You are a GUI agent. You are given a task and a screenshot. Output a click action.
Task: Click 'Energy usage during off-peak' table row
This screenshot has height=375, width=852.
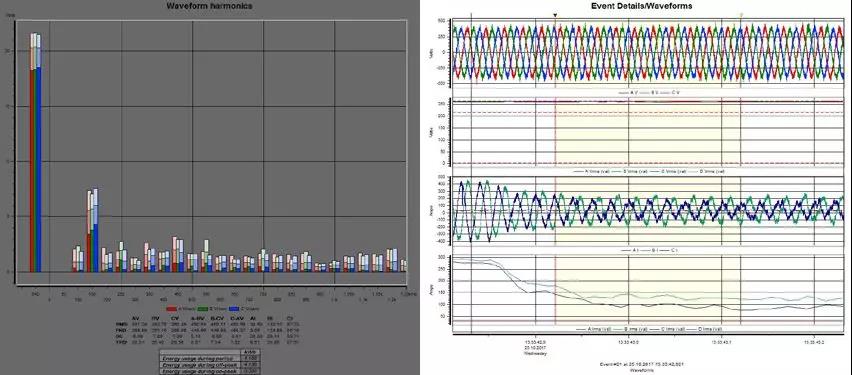point(210,365)
